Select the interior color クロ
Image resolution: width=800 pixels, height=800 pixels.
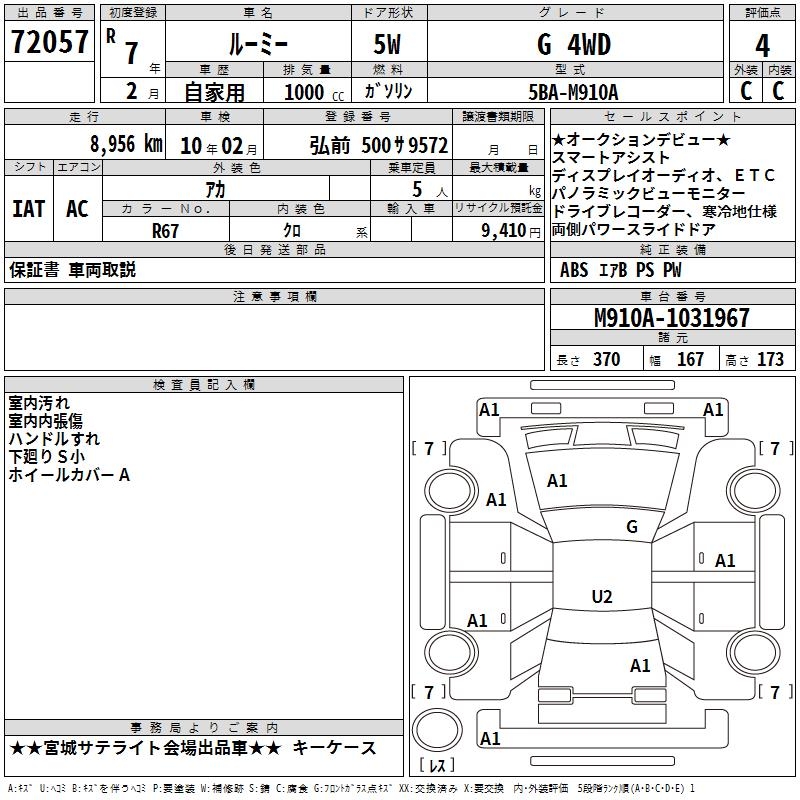[x=292, y=231]
